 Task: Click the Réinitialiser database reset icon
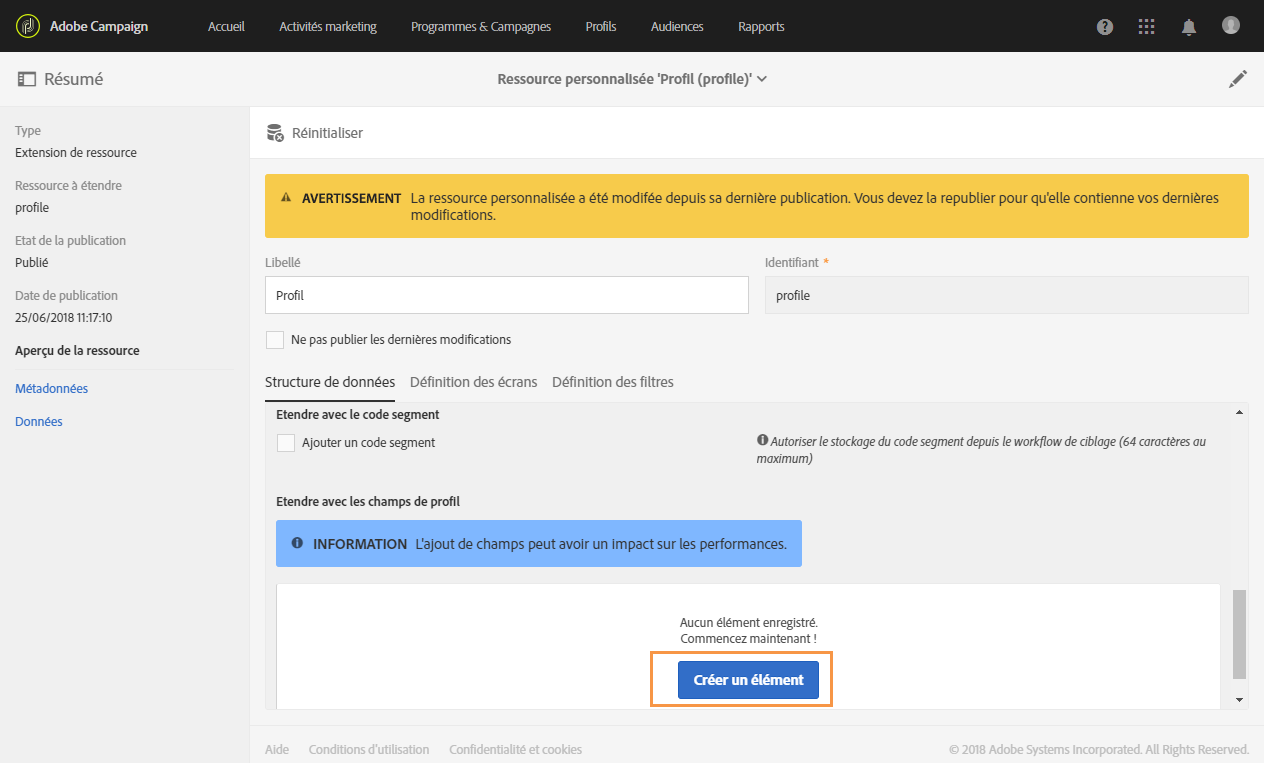click(275, 133)
